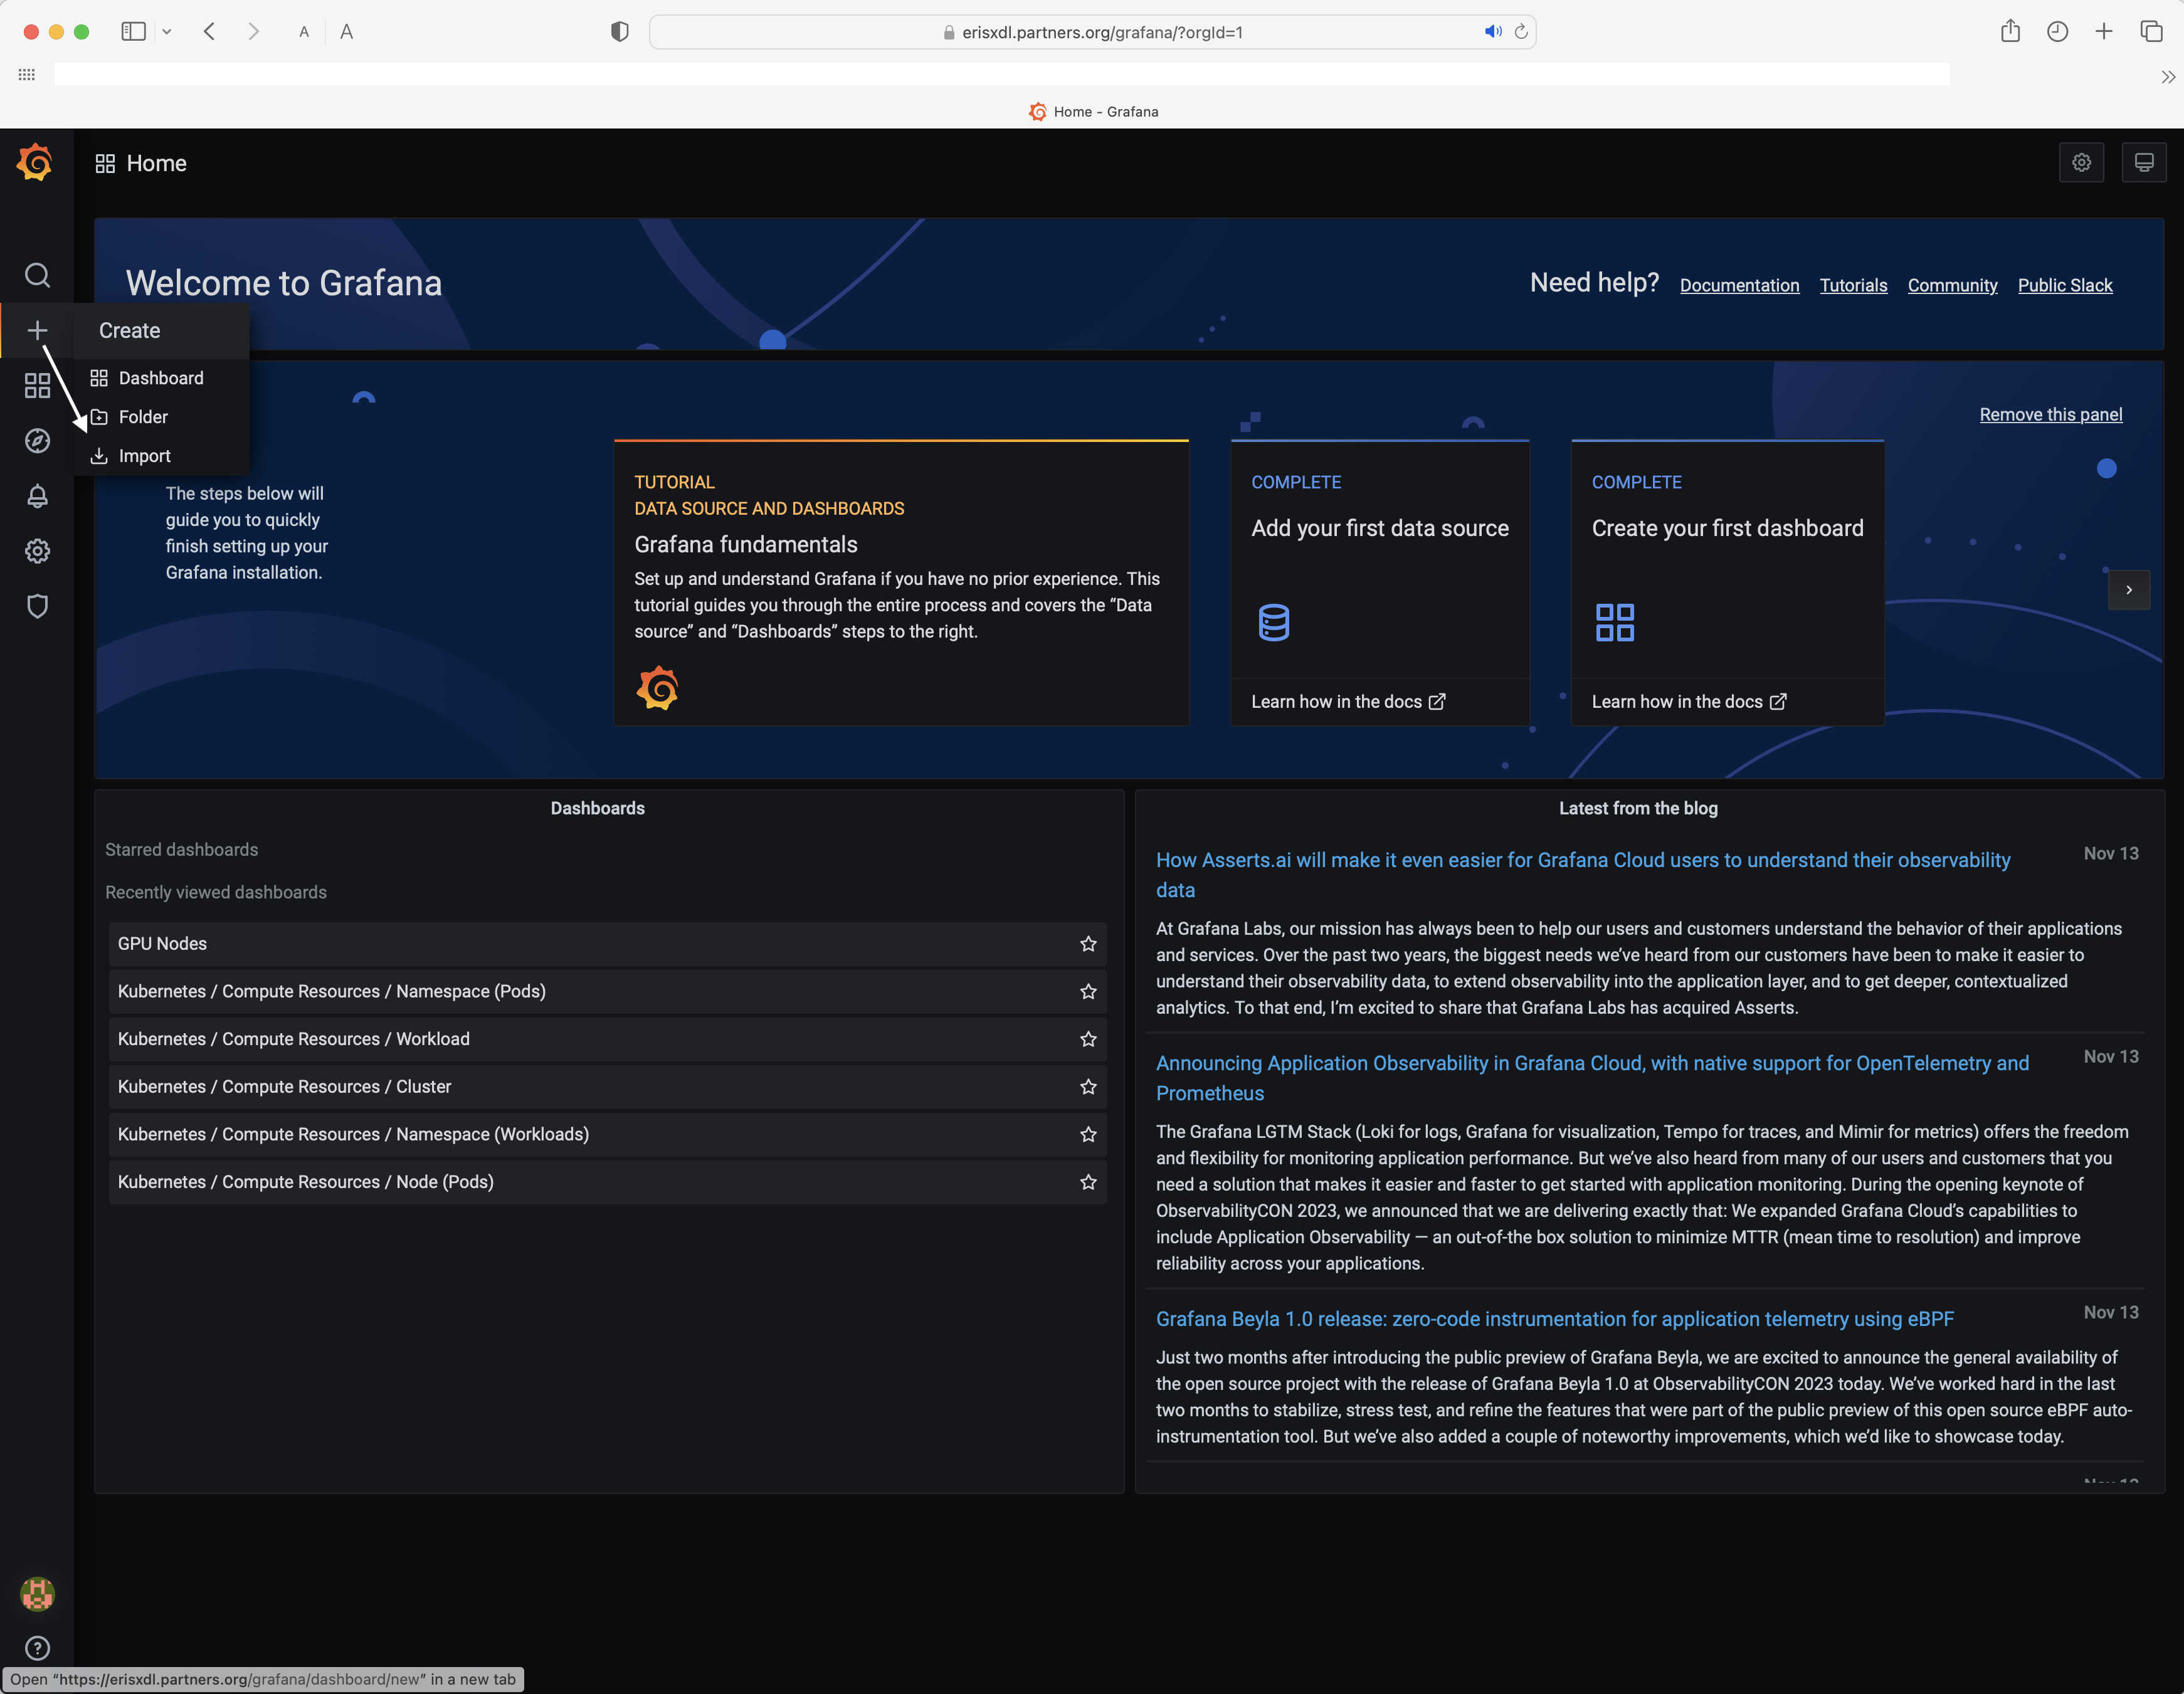Open the Server Admin shield icon

tap(37, 606)
